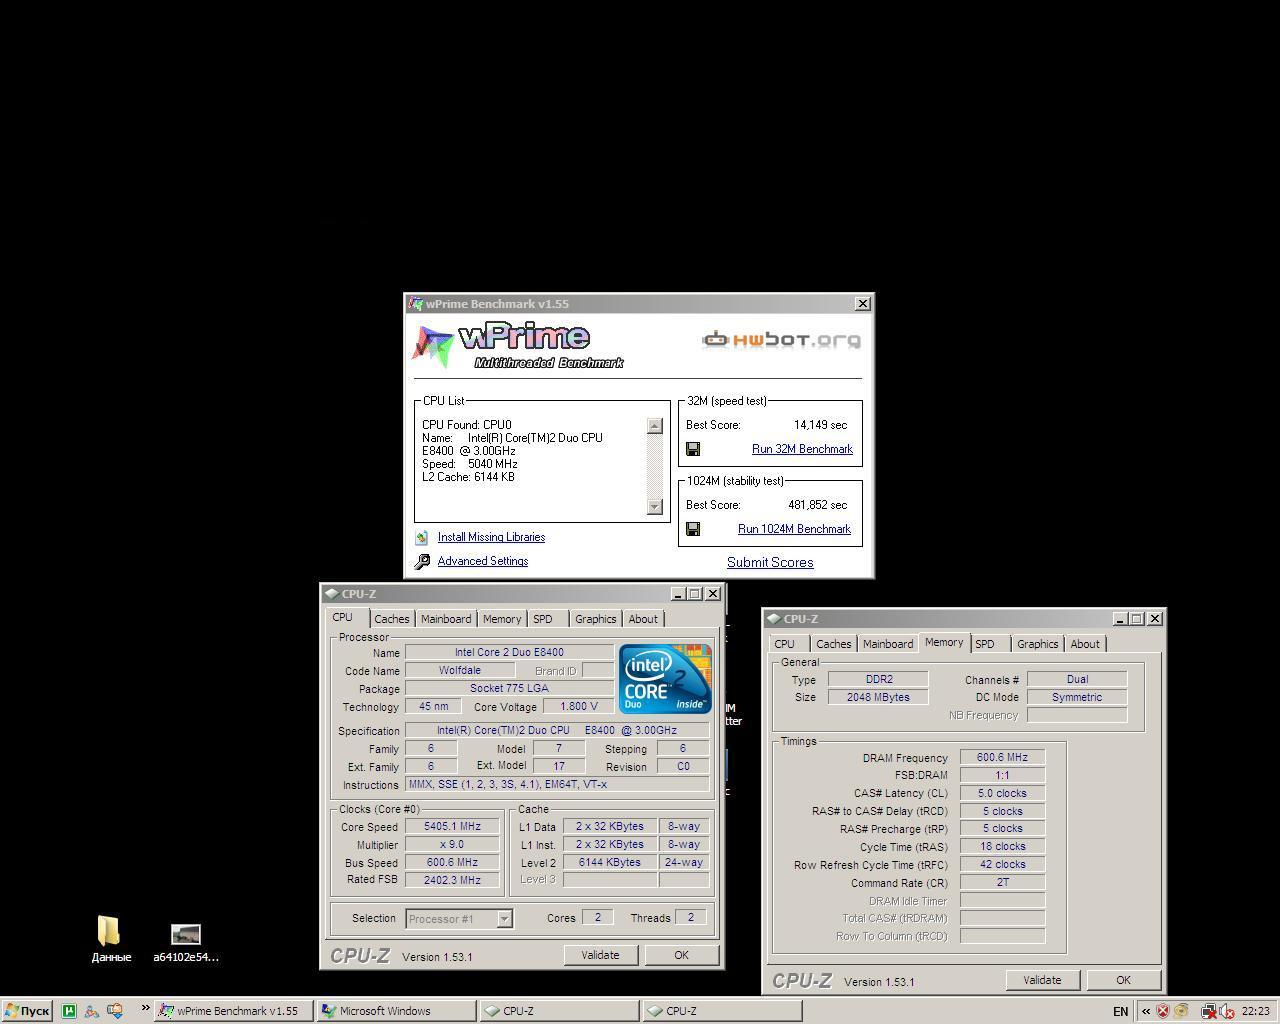The width and height of the screenshot is (1280, 1024).
Task: Click the disconnected network tray icon
Action: 1208,1011
